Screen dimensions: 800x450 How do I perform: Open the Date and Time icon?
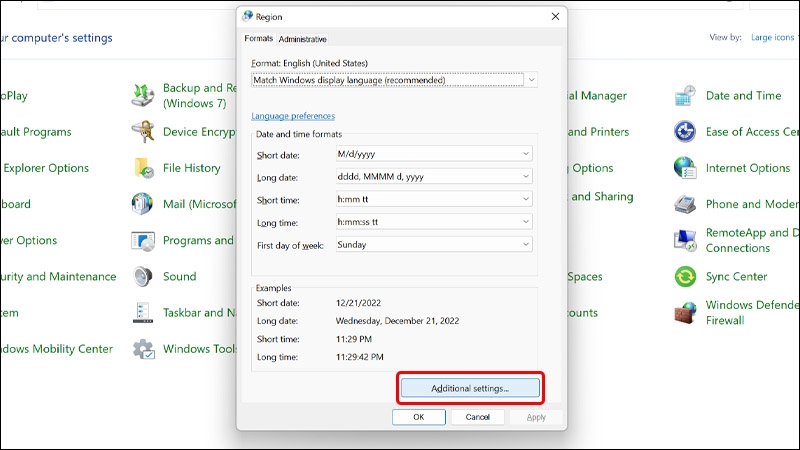tap(685, 96)
